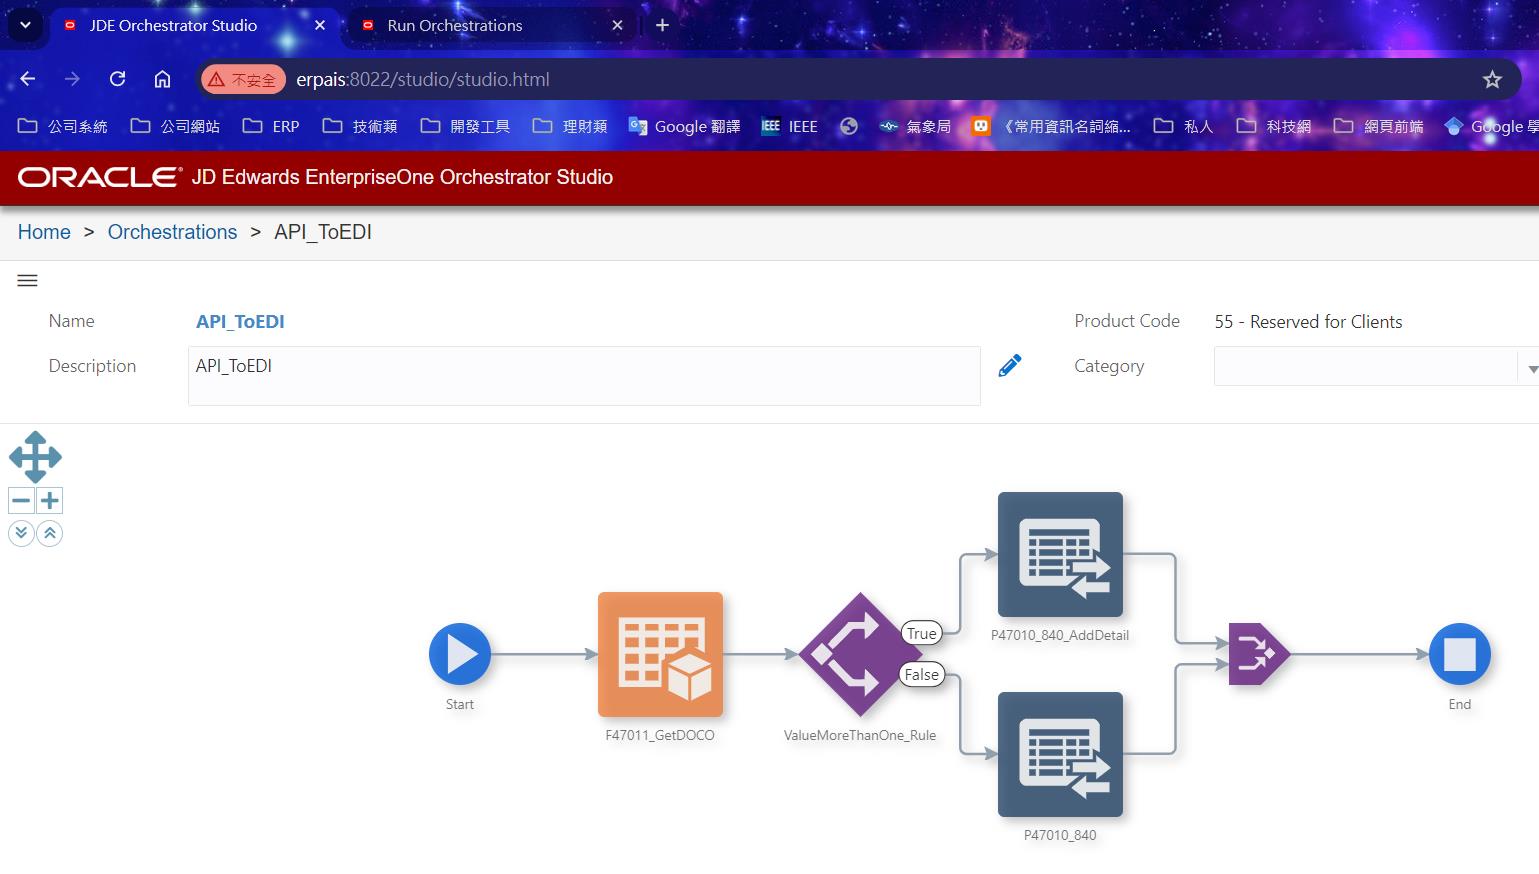Go back in browser history
The height and width of the screenshot is (874, 1539).
pyautogui.click(x=28, y=79)
